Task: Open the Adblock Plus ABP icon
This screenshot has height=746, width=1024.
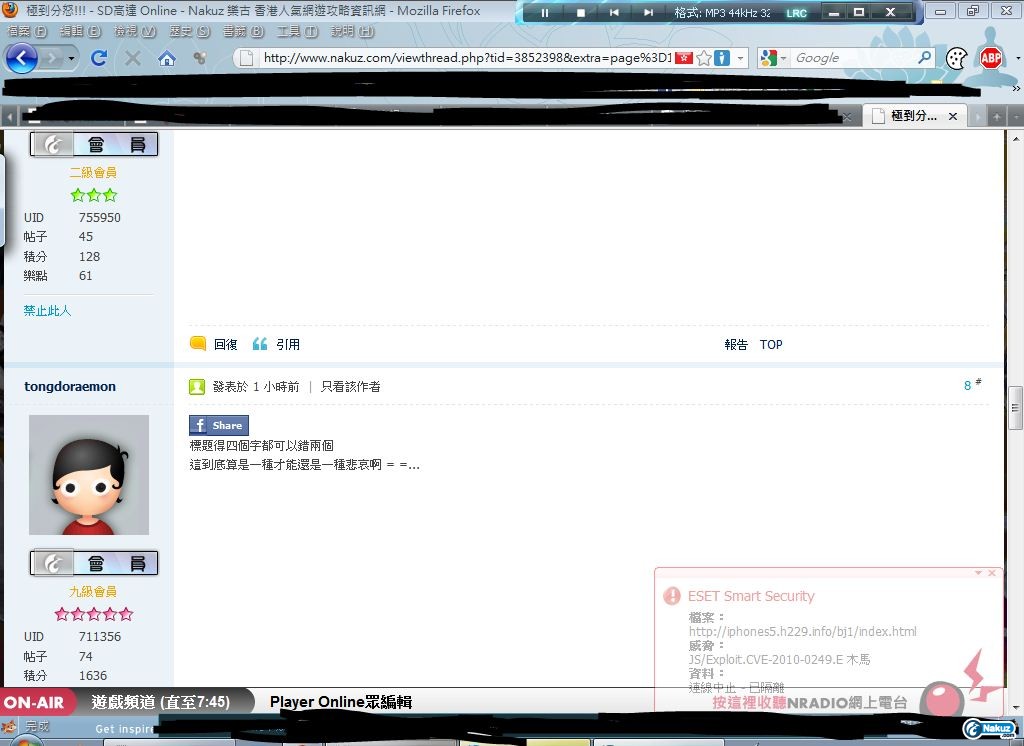Action: point(990,58)
